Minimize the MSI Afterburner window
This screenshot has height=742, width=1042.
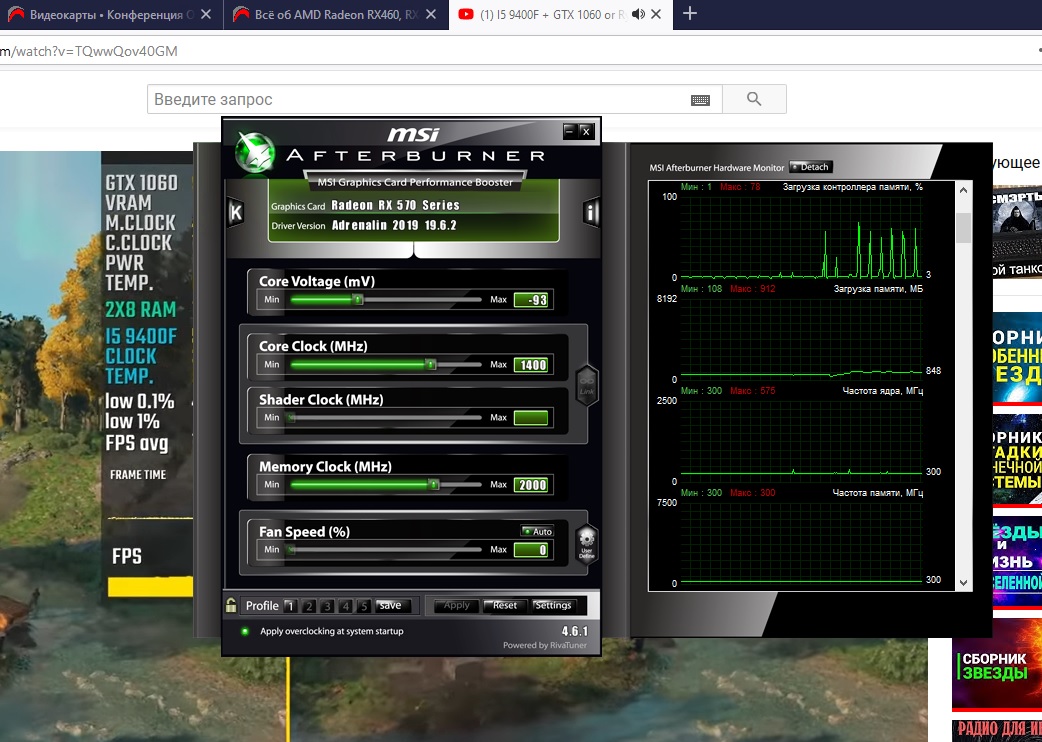click(x=570, y=131)
